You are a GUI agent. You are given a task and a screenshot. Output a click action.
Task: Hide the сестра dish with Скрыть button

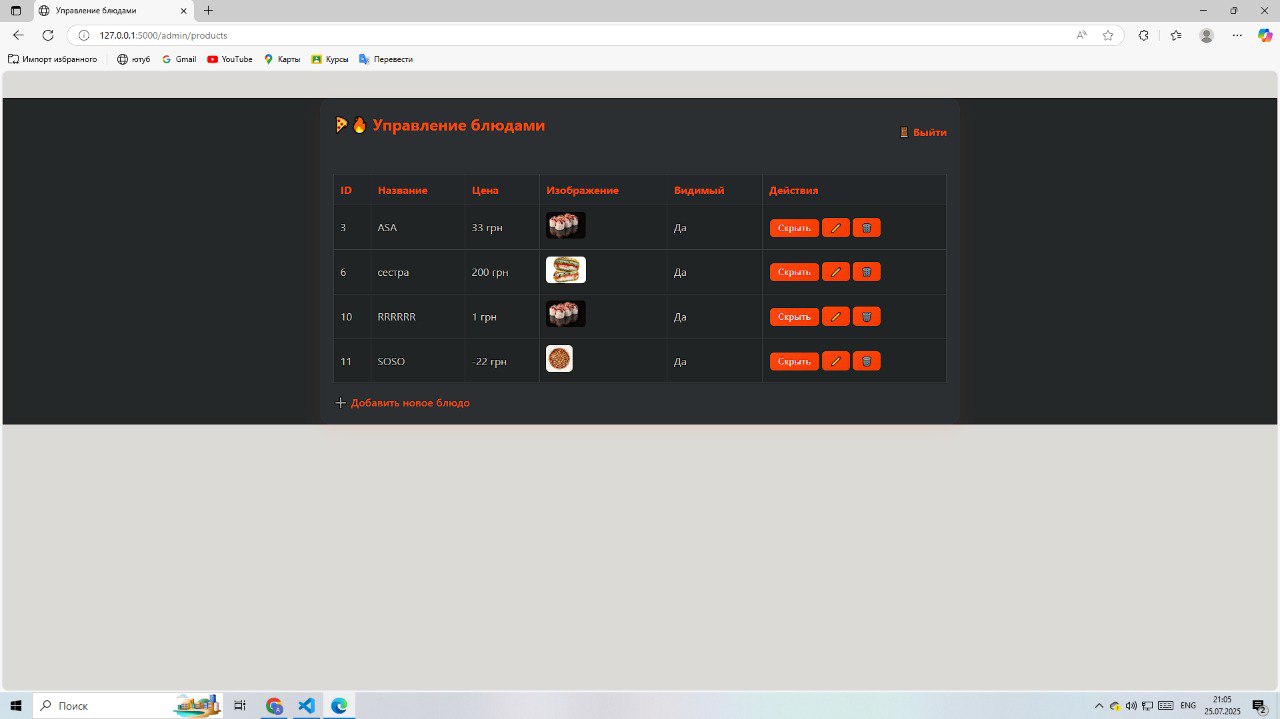click(794, 272)
